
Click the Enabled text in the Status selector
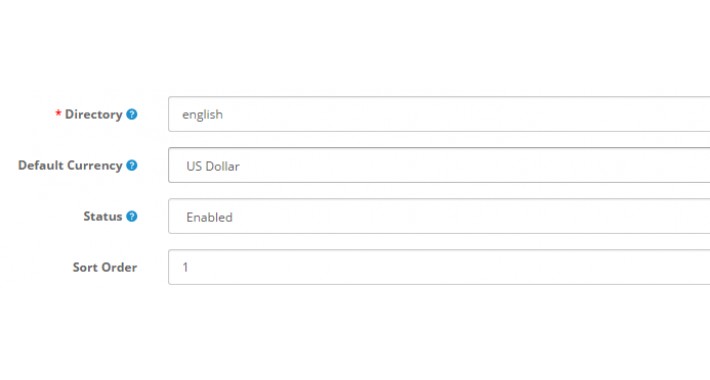[x=209, y=217]
